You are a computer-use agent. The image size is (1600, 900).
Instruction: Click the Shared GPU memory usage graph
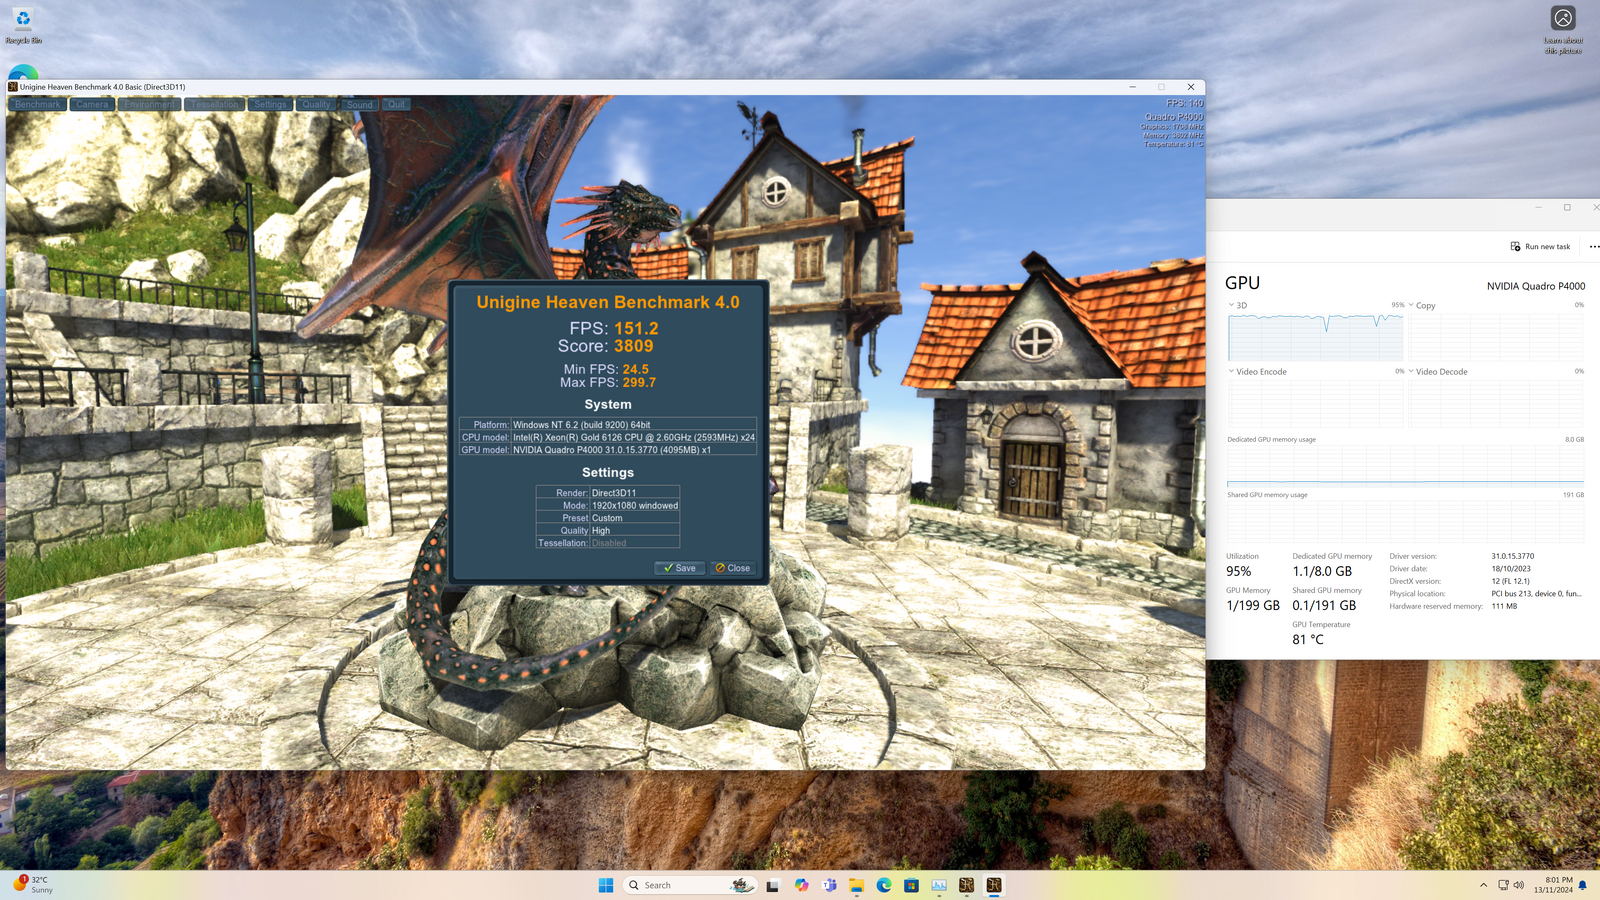click(1406, 521)
